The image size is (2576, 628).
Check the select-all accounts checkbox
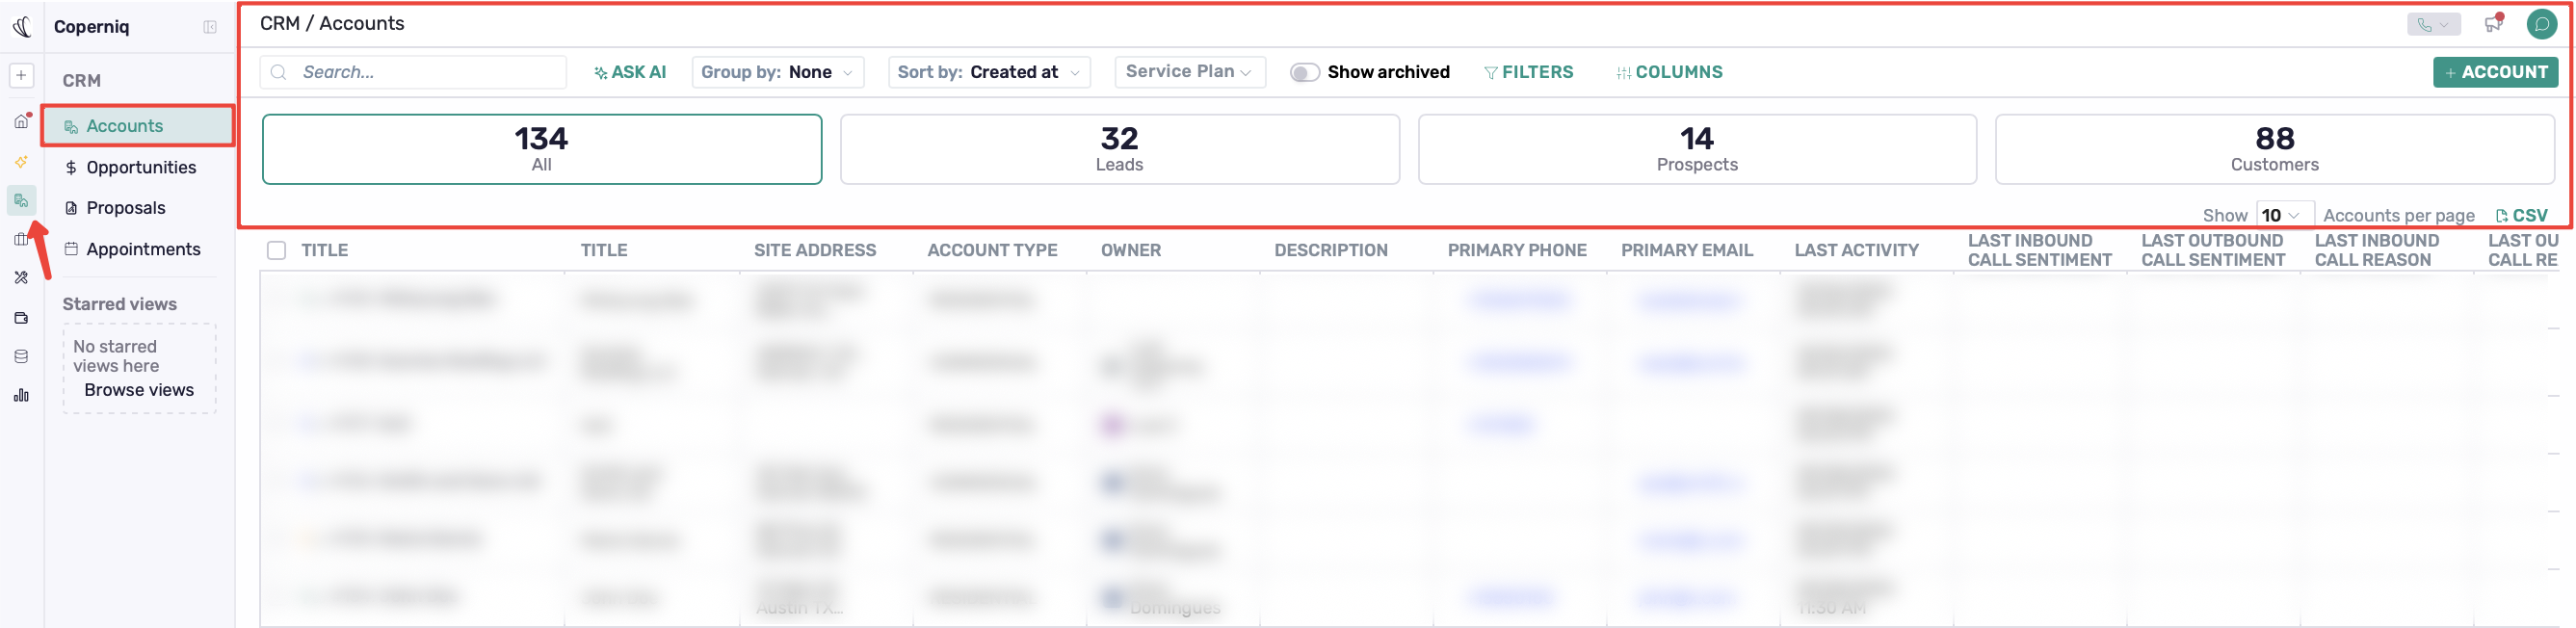276,250
